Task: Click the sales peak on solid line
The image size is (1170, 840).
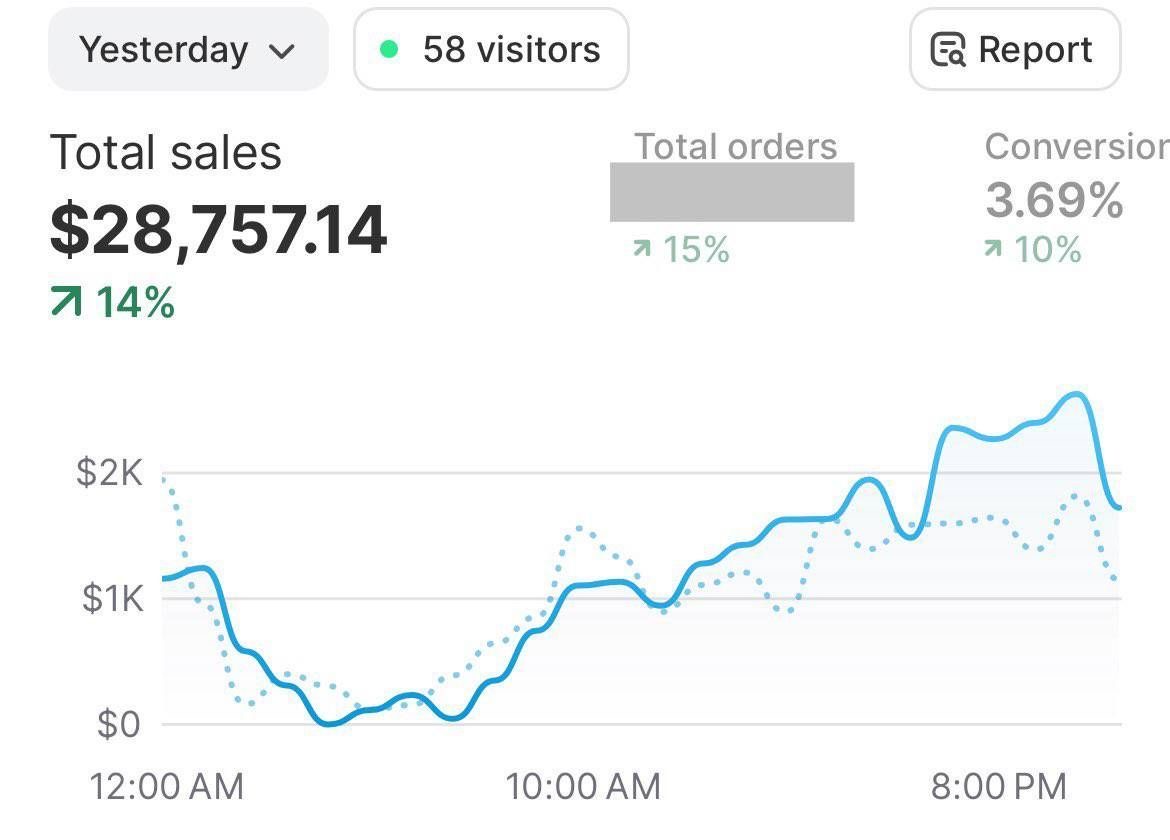Action: pos(1075,394)
